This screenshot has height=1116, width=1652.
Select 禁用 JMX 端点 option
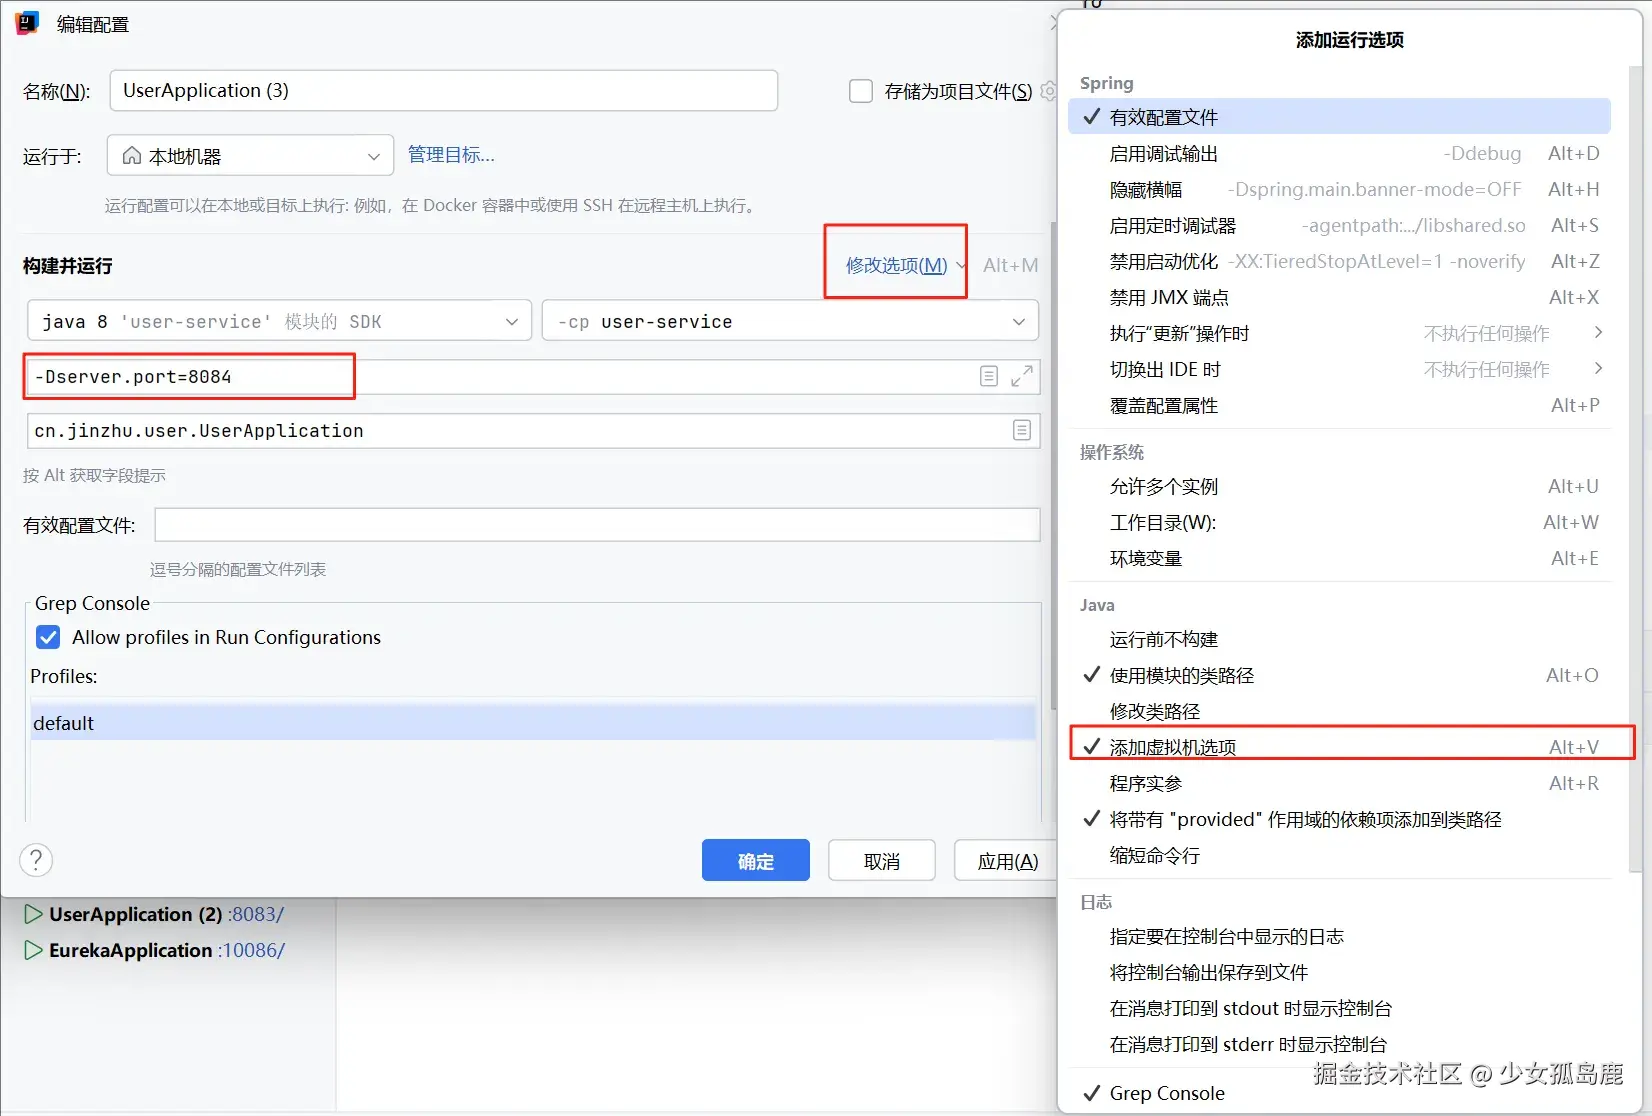pos(1339,297)
